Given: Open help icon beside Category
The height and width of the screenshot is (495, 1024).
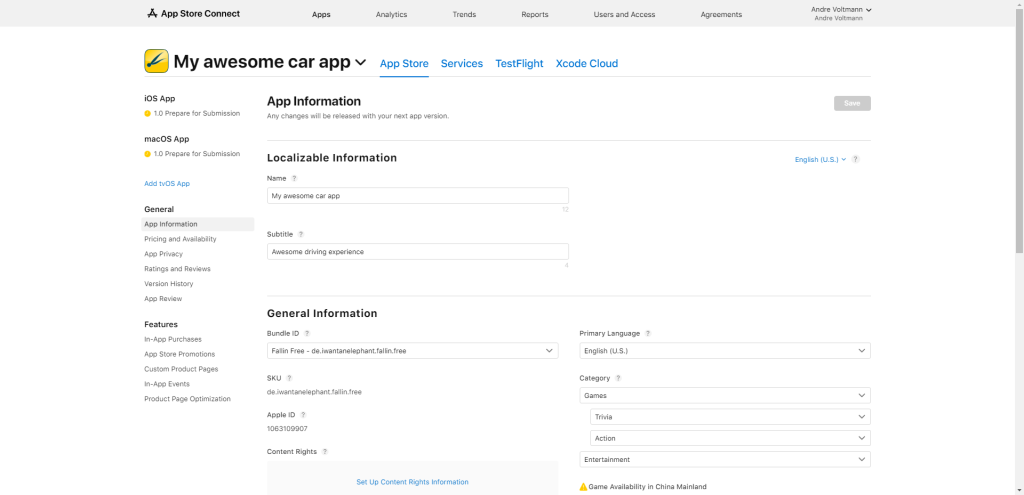Looking at the screenshot, I should pos(618,378).
